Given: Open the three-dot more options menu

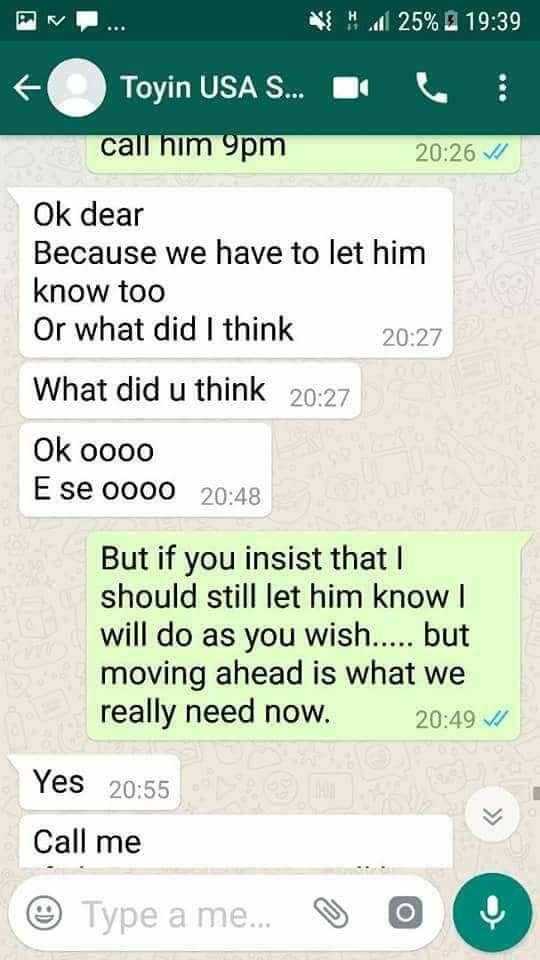Looking at the screenshot, I should pyautogui.click(x=502, y=88).
